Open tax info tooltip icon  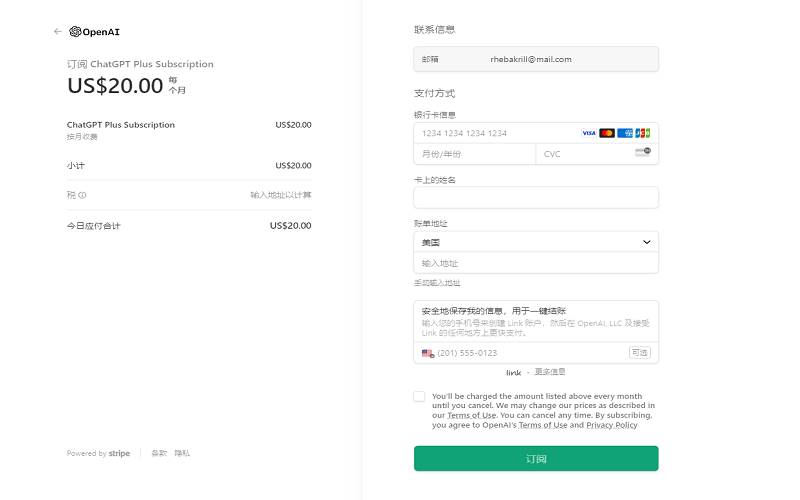coord(82,195)
